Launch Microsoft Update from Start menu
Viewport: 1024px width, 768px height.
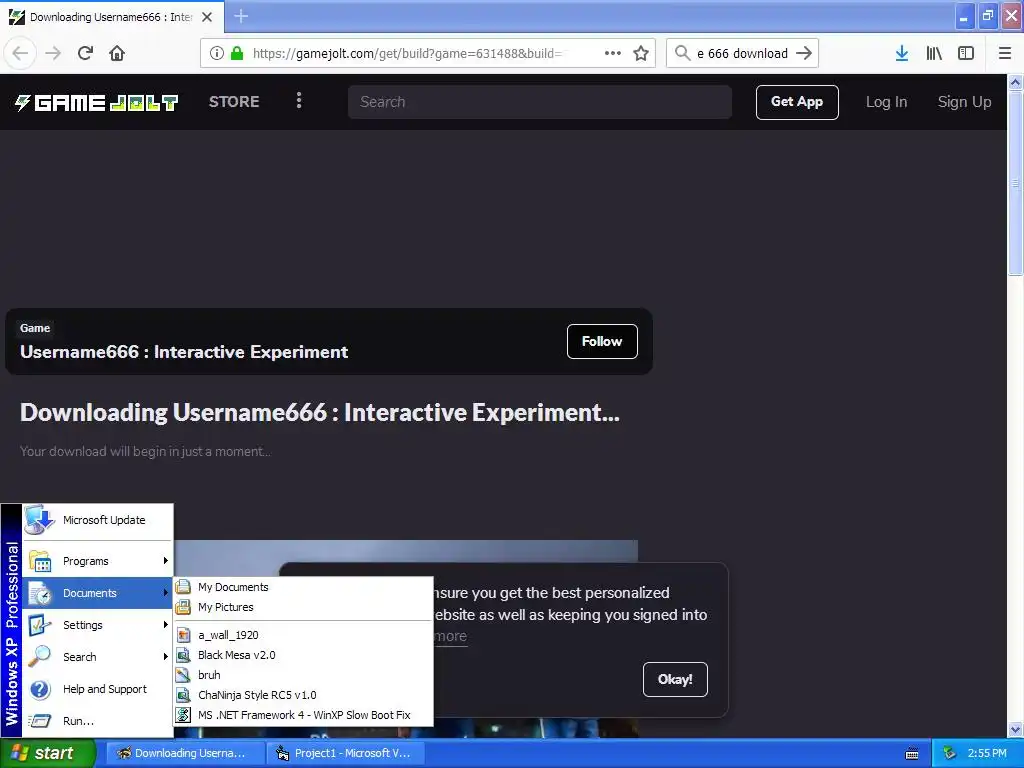click(98, 520)
